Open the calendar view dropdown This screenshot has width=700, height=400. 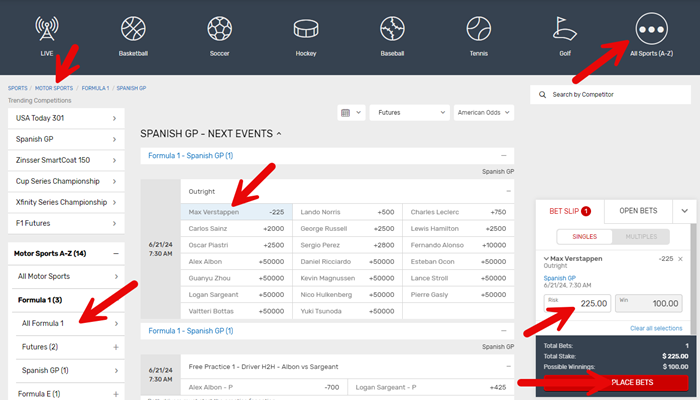(350, 113)
